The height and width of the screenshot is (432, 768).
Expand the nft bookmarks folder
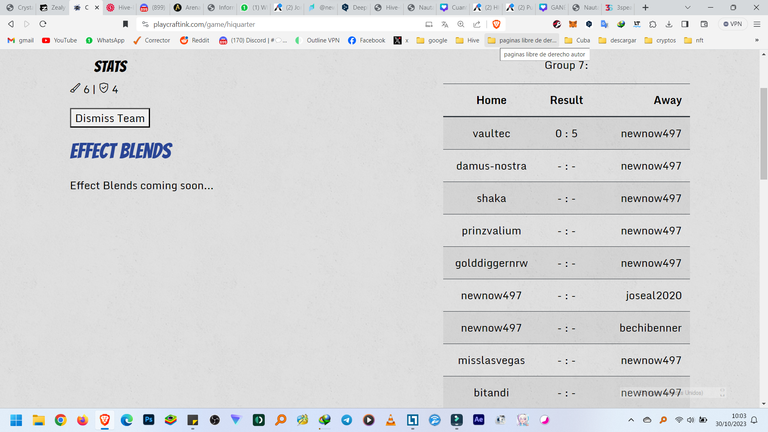point(694,40)
